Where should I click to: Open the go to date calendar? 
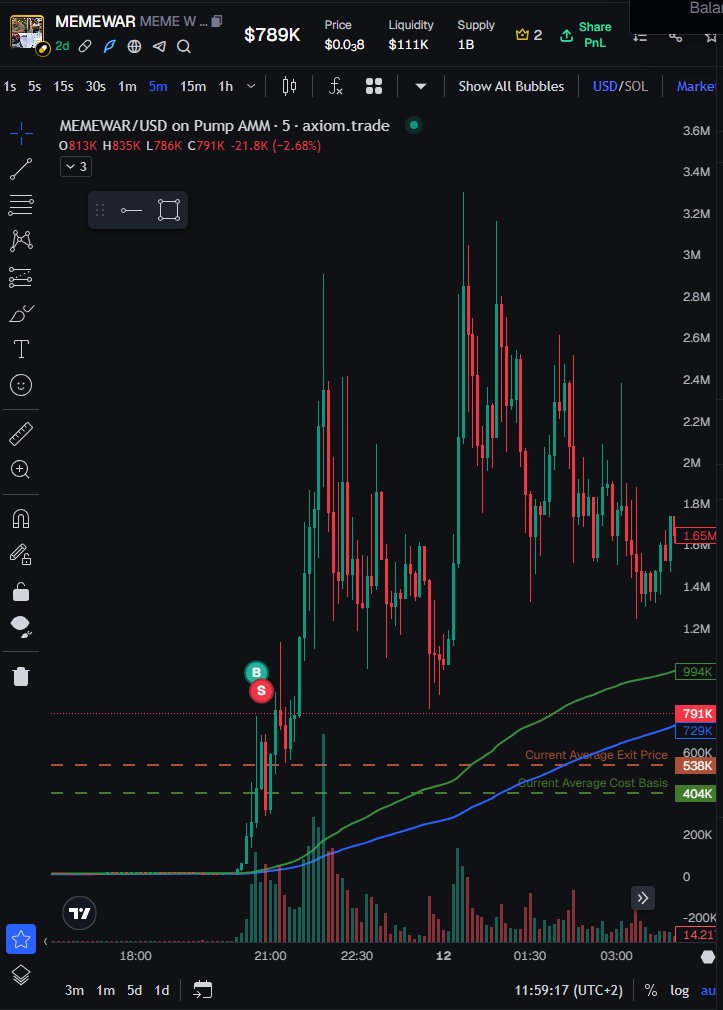pyautogui.click(x=202, y=990)
